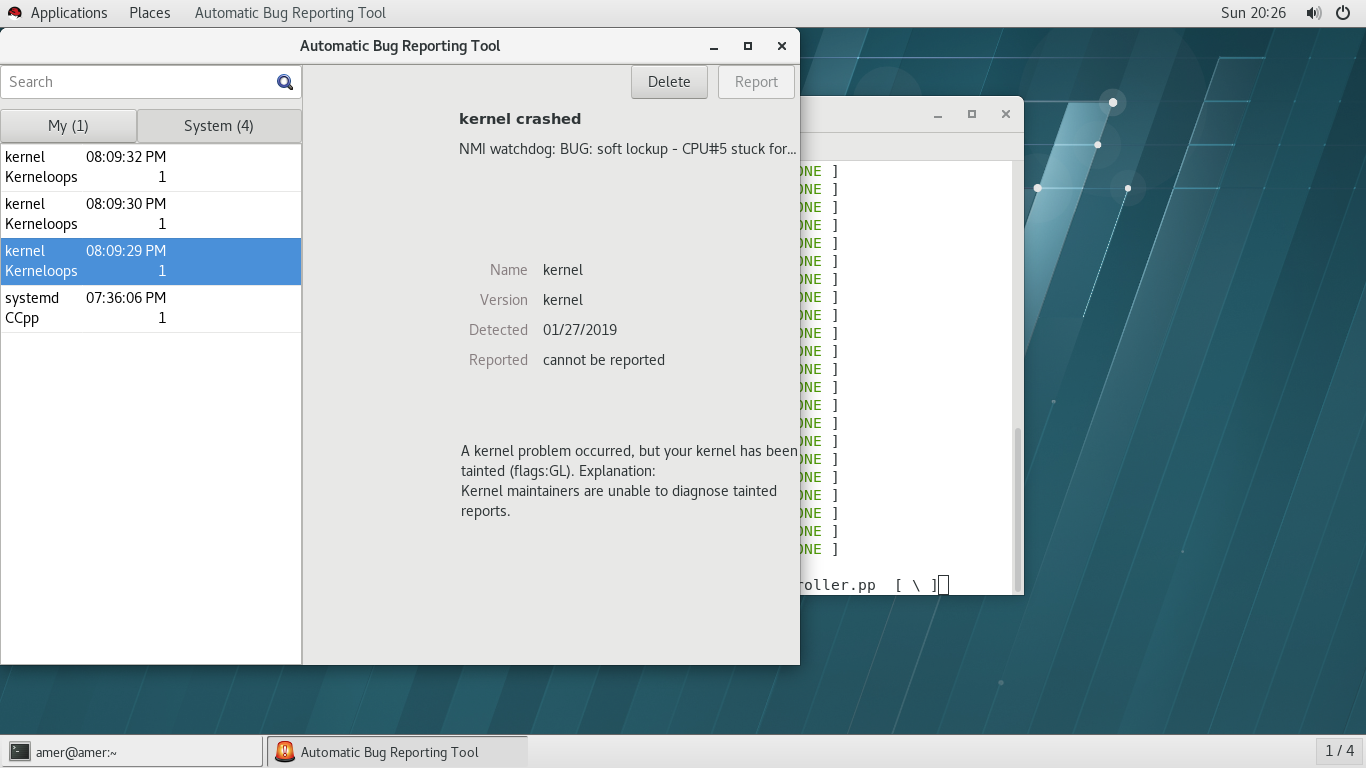Close the terminal window behind
This screenshot has height=768, width=1366.
coord(1006,115)
